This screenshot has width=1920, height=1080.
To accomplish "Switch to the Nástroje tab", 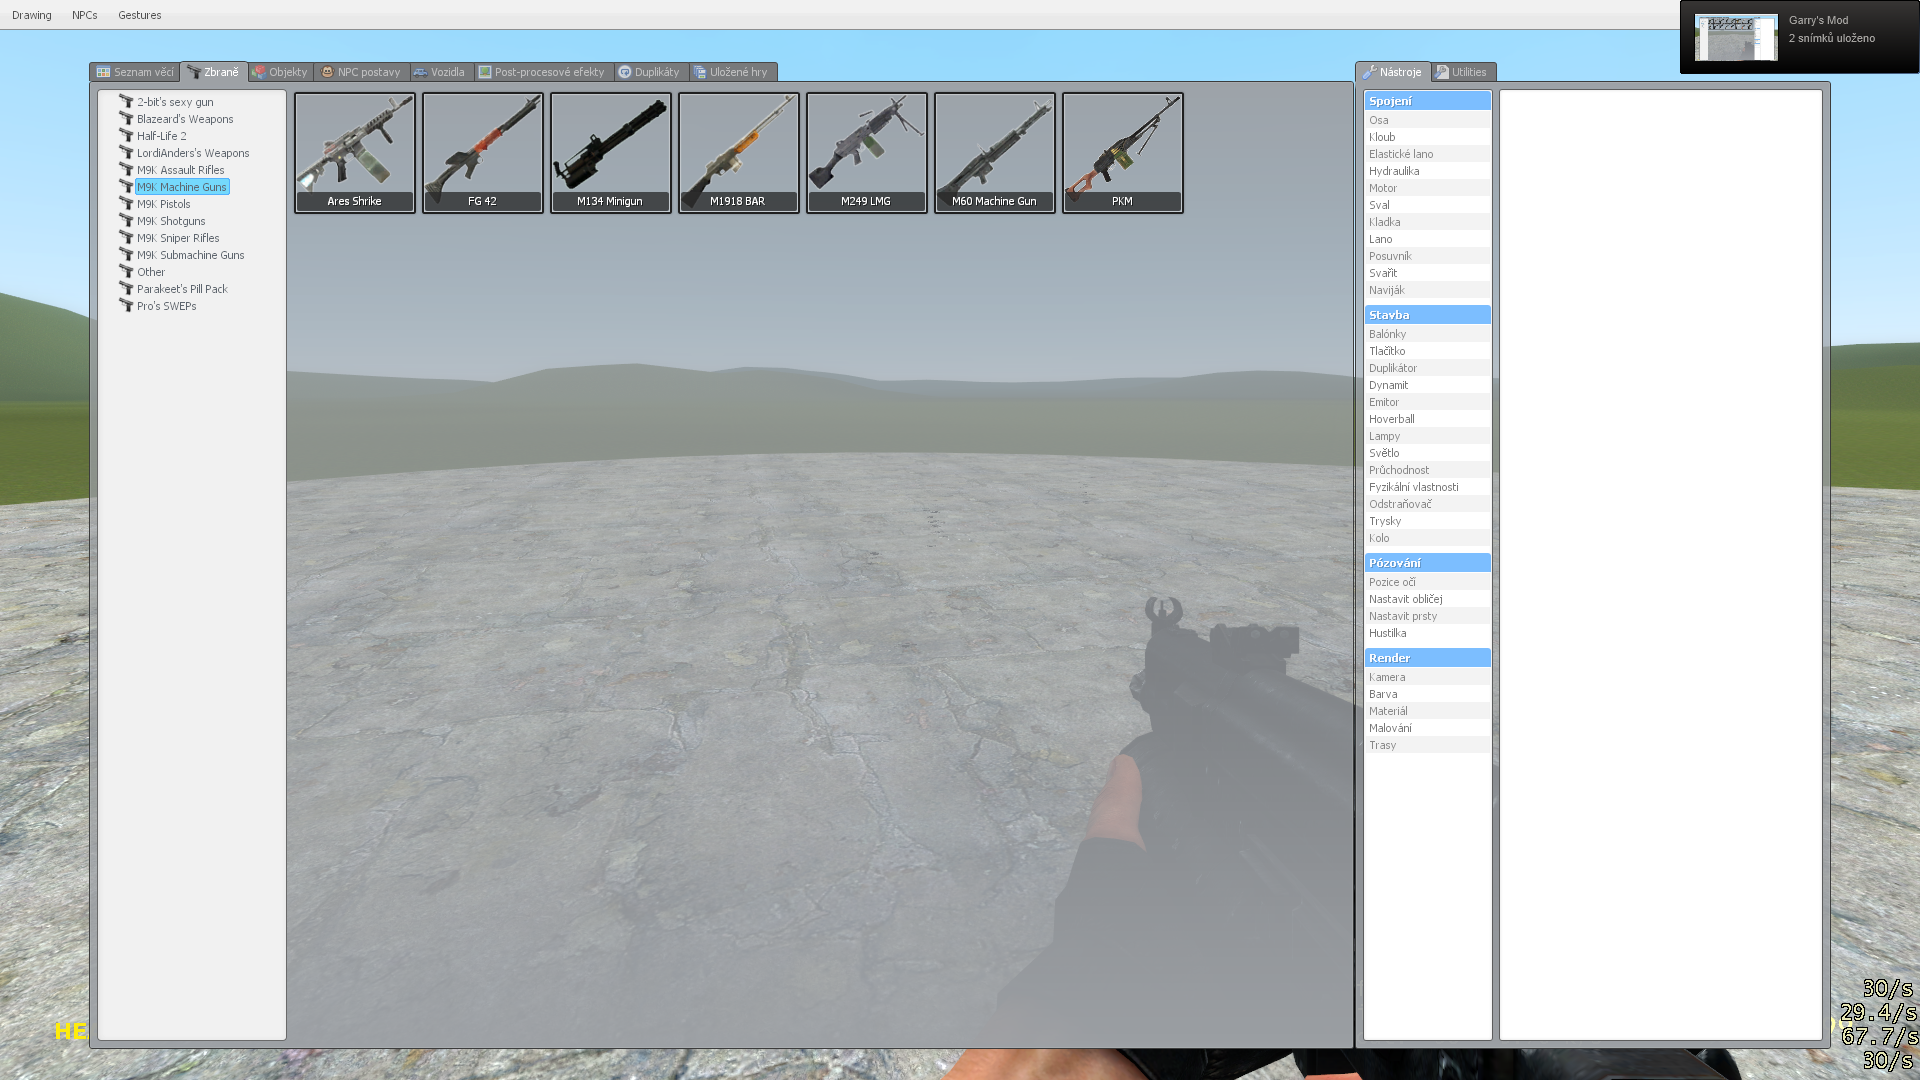I will coord(1393,71).
